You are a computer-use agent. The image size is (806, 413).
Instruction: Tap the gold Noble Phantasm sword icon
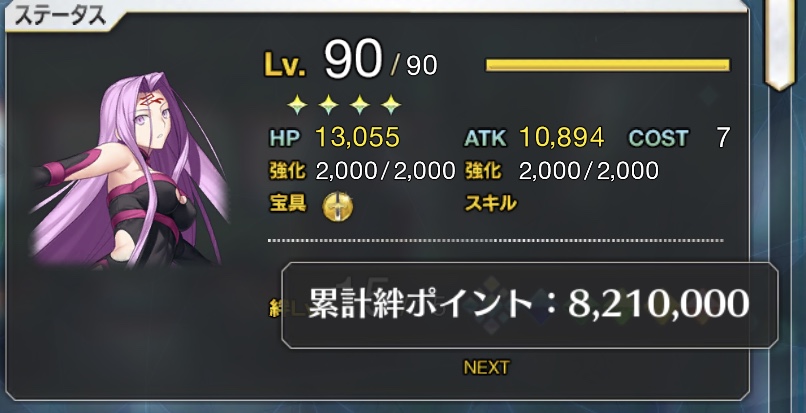(x=338, y=207)
